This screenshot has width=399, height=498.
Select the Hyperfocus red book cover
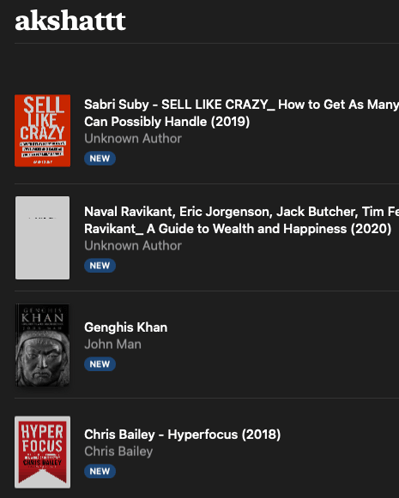[x=42, y=452]
